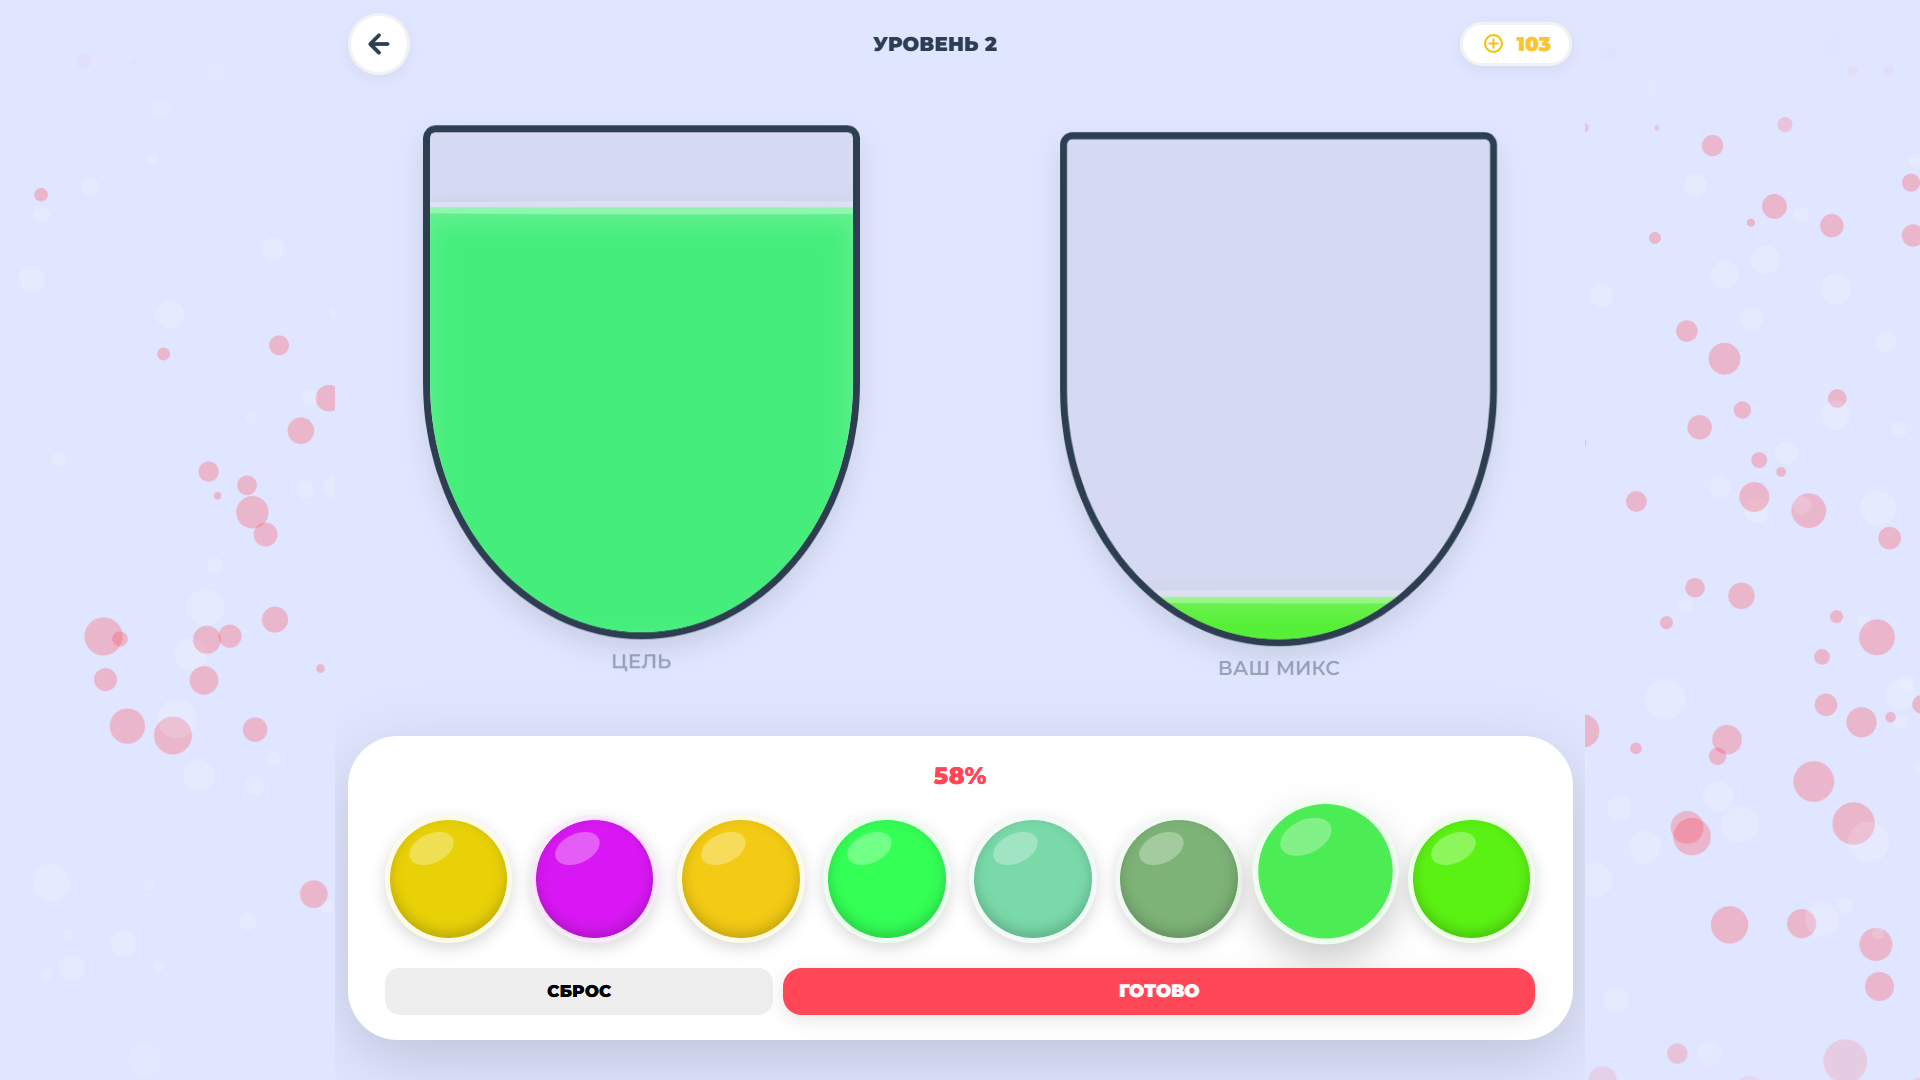This screenshot has height=1080, width=1920.
Task: Add the bright neon green ball
Action: pyautogui.click(x=886, y=879)
